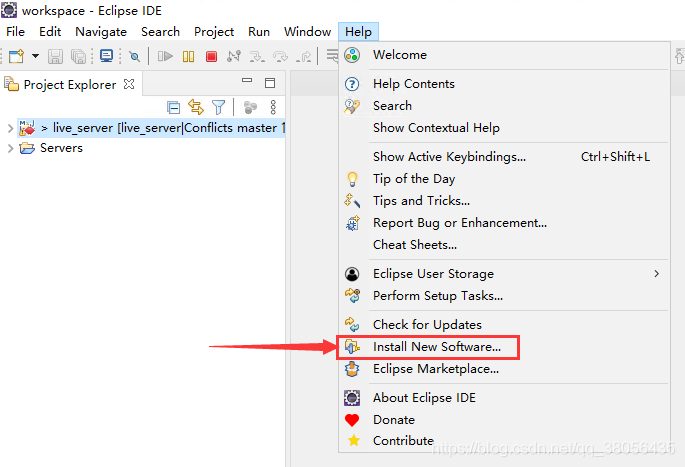This screenshot has width=685, height=467.
Task: Click the Save All toolbar icon
Action: (79, 56)
